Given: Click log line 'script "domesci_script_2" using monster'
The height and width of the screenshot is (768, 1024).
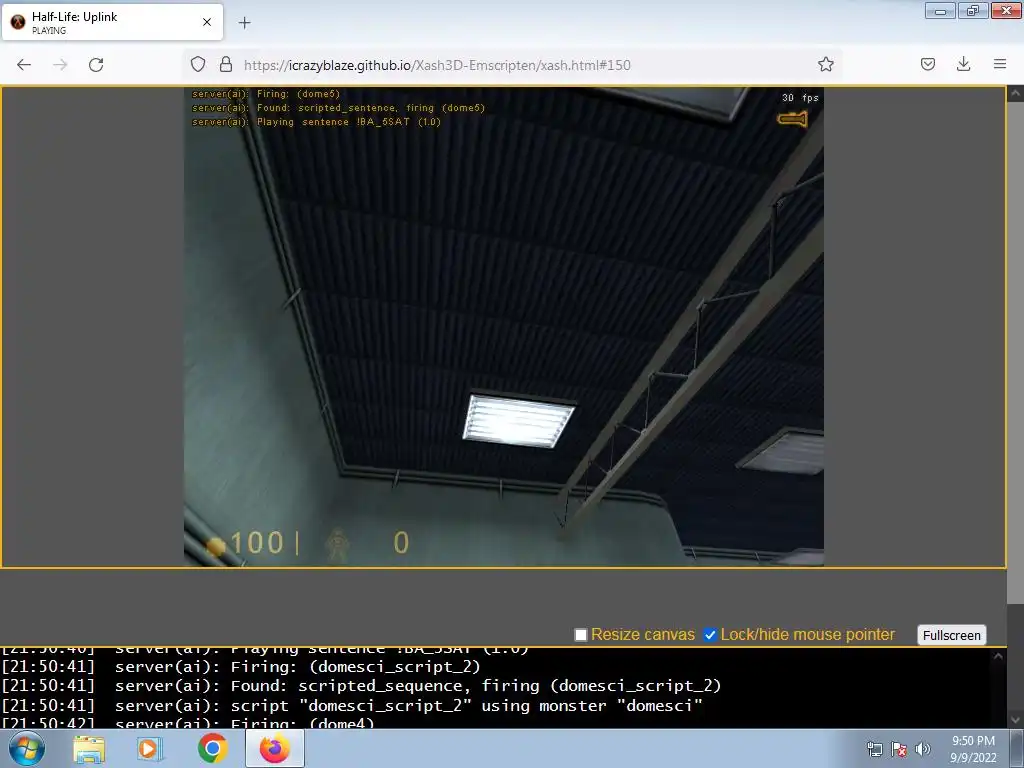Looking at the screenshot, I should pos(418,706).
